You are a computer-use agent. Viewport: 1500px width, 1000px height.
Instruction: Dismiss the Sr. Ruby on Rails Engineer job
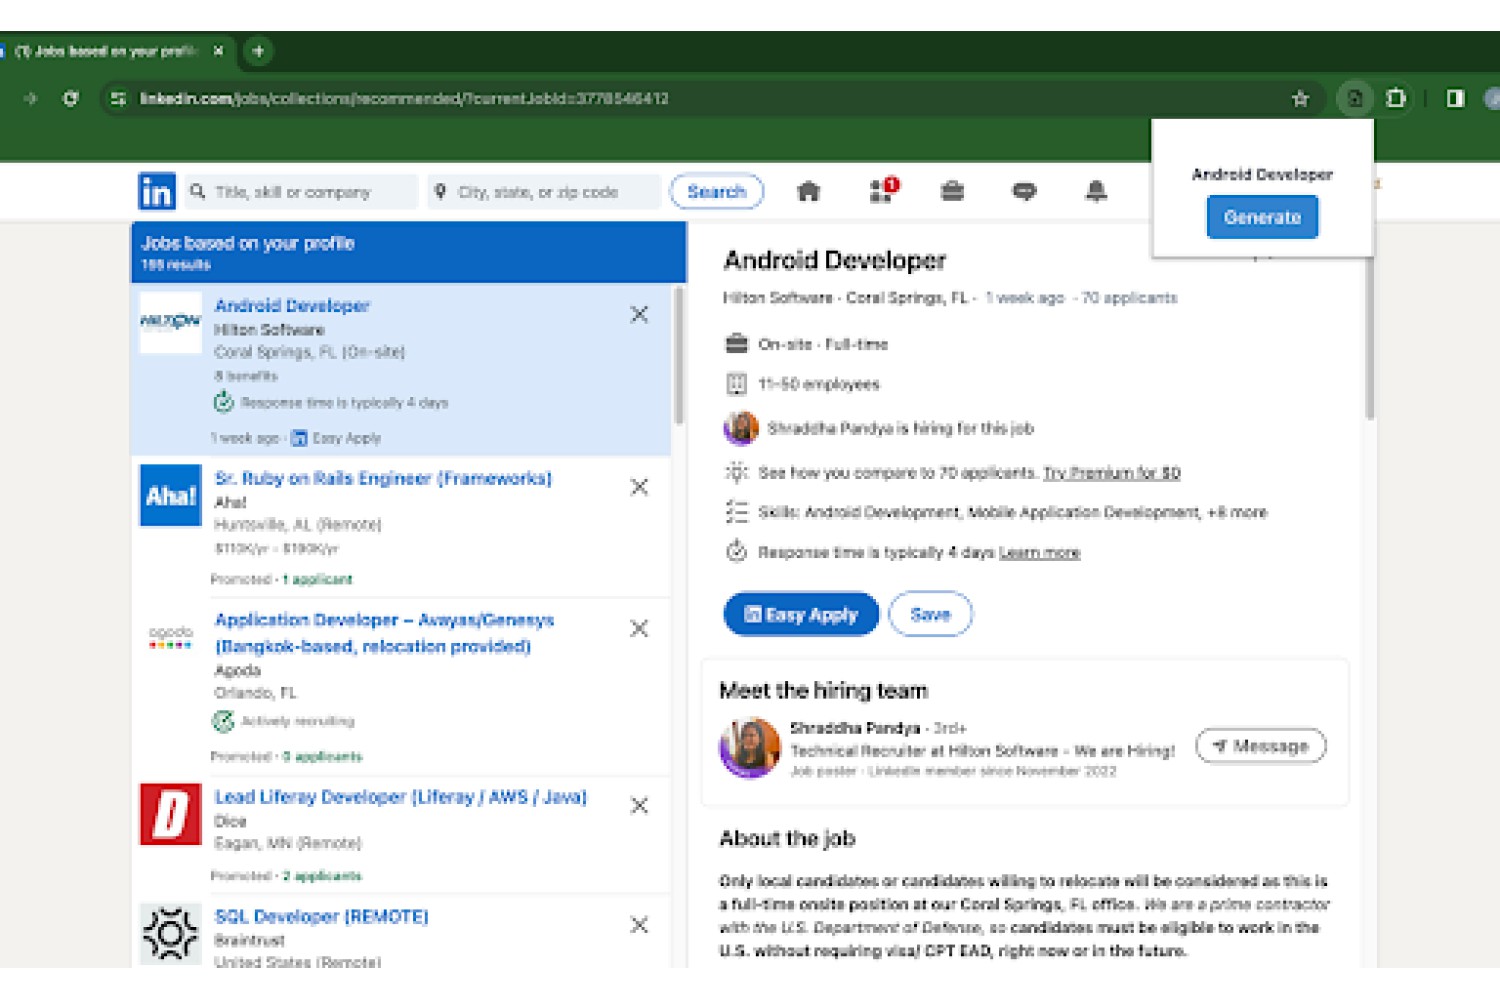pos(639,487)
